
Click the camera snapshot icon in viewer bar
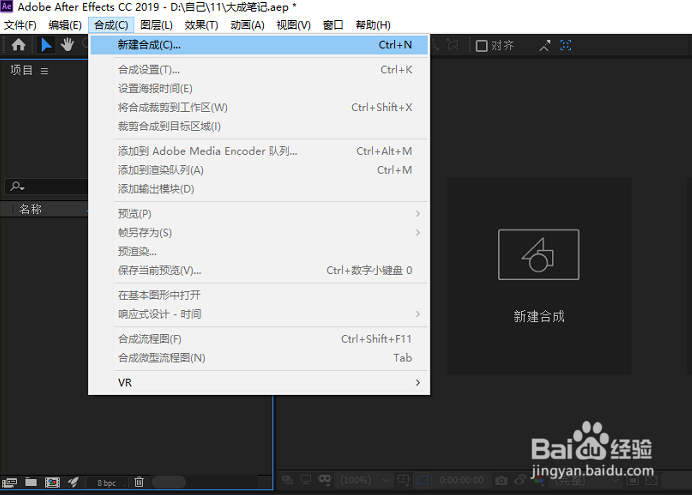click(501, 480)
